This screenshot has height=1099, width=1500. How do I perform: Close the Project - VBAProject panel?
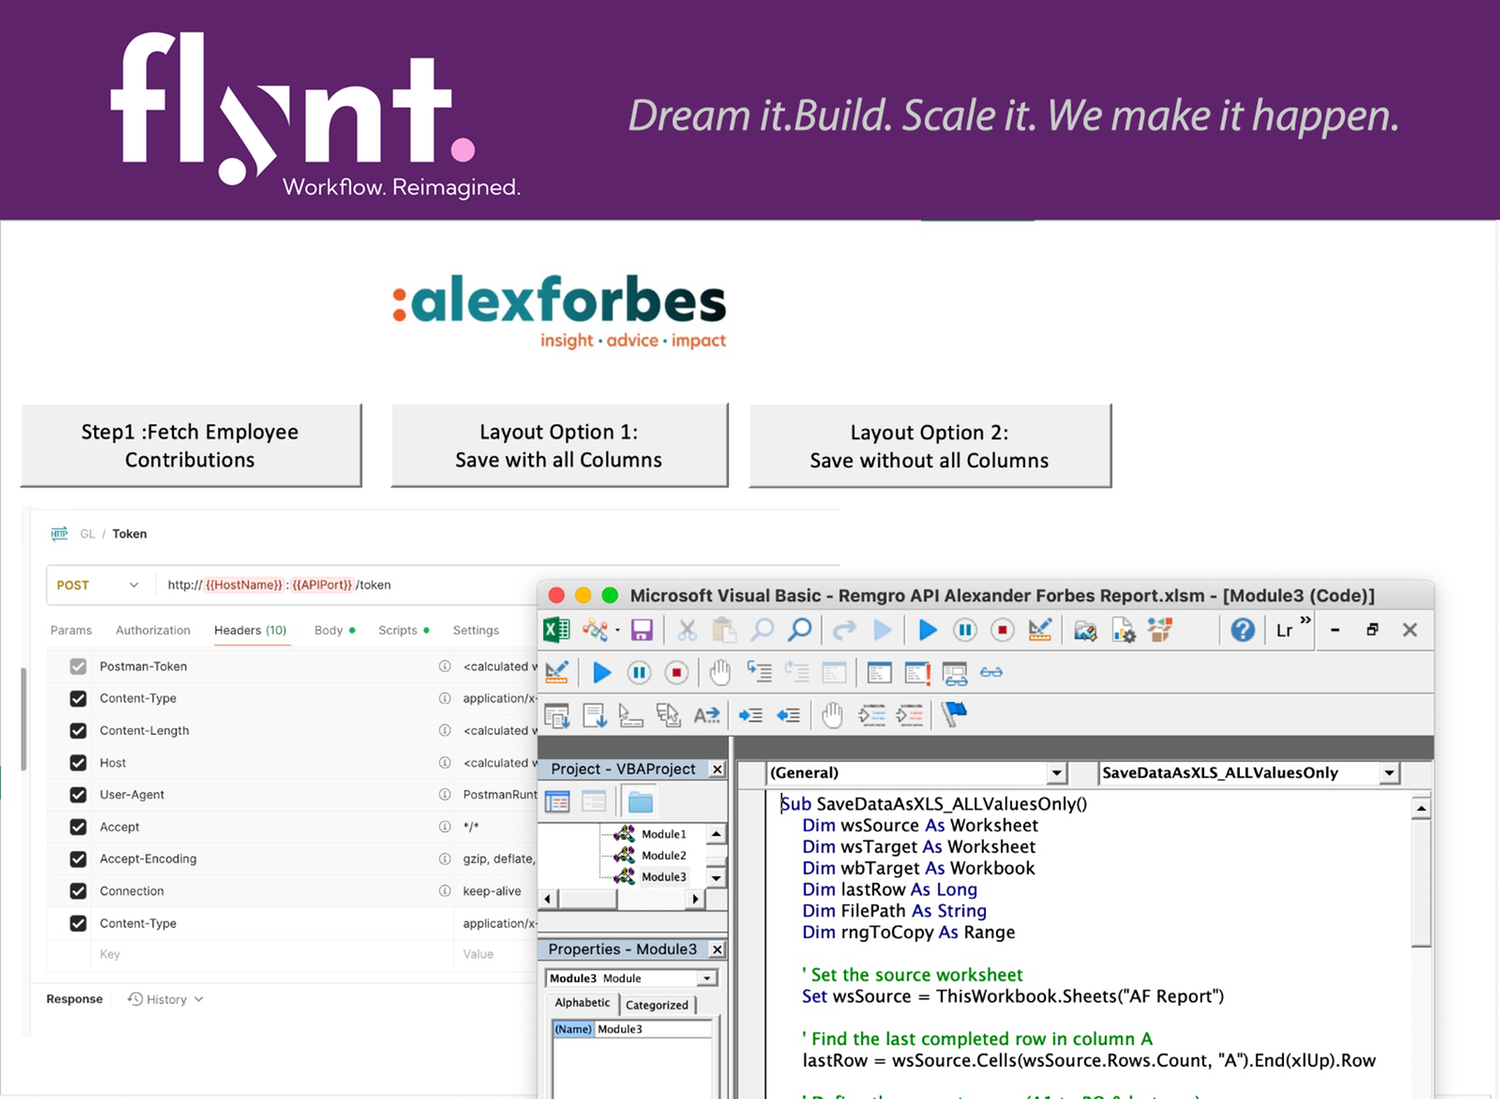[x=717, y=769]
